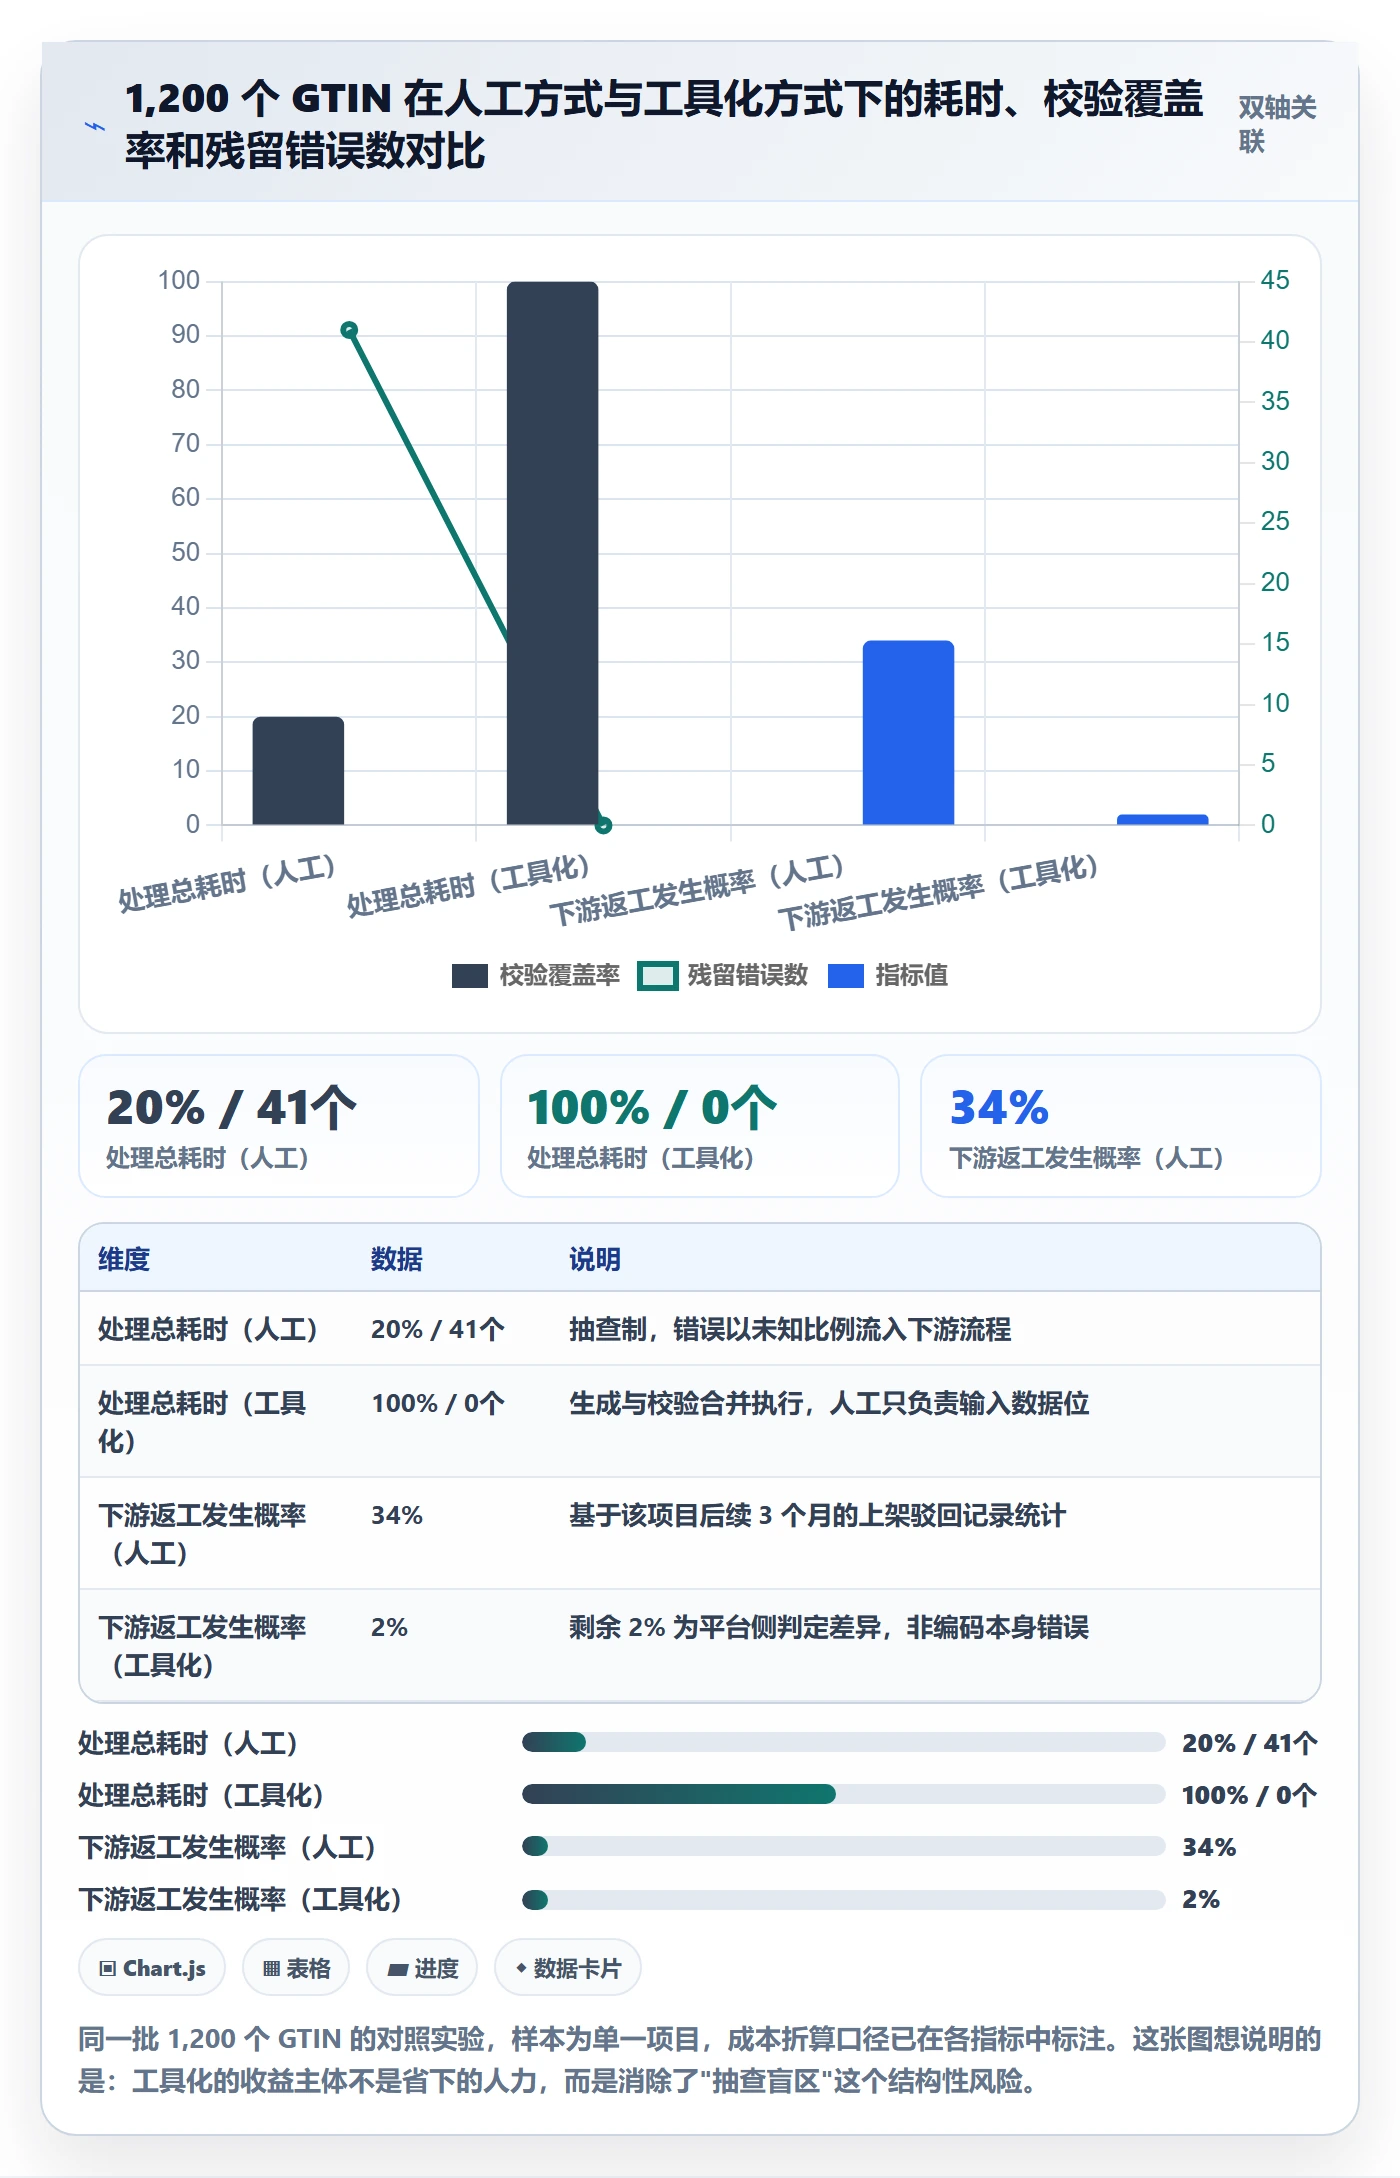Click the progress bar for 下游返工发生概率（人工）
The width and height of the screenshot is (1400, 2178).
843,1846
